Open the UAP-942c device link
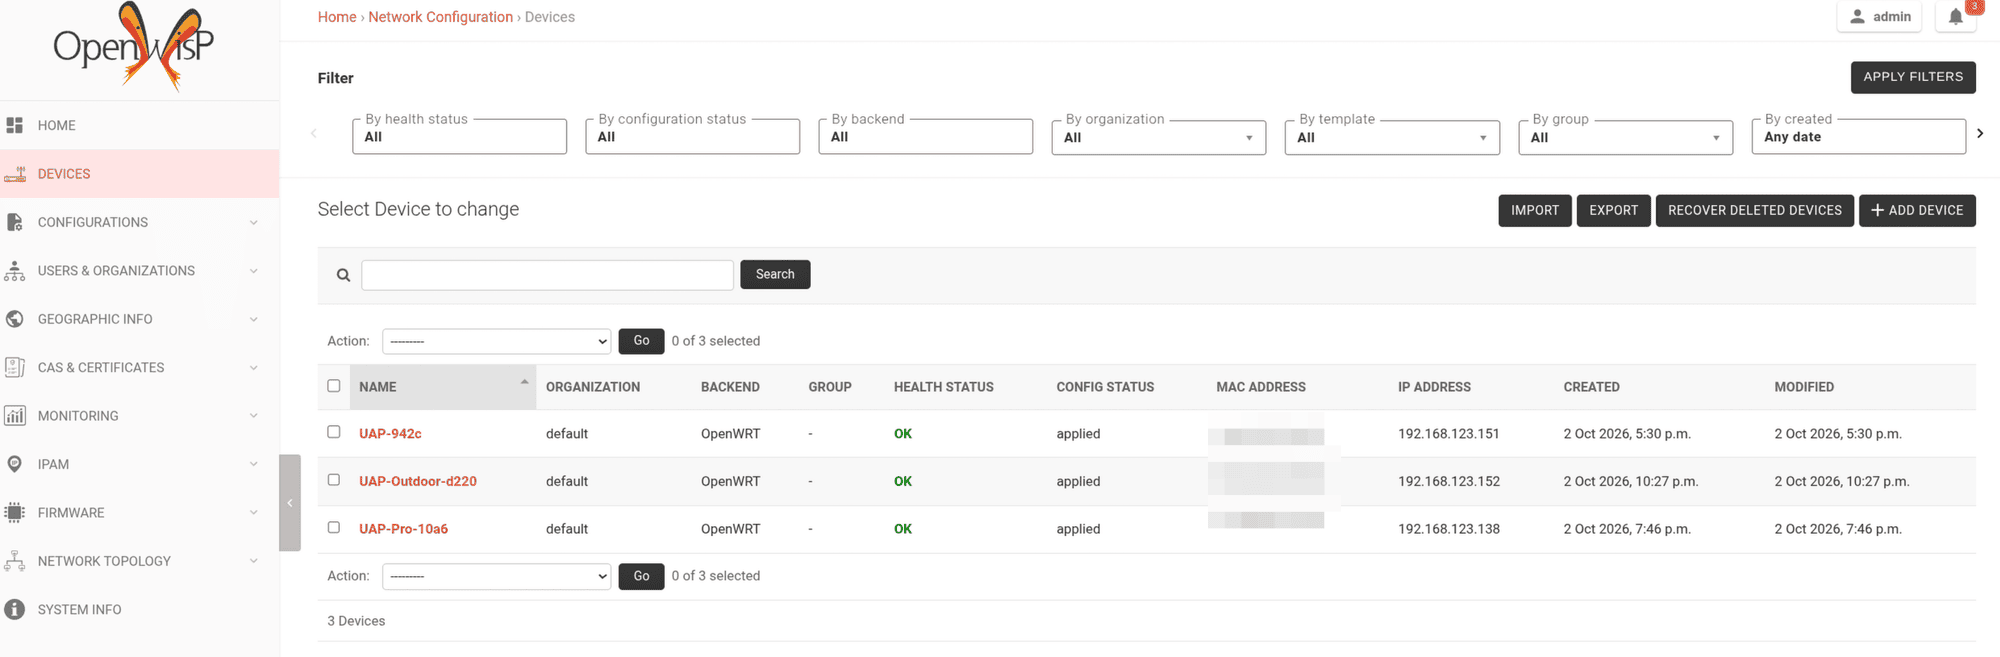 click(x=390, y=433)
